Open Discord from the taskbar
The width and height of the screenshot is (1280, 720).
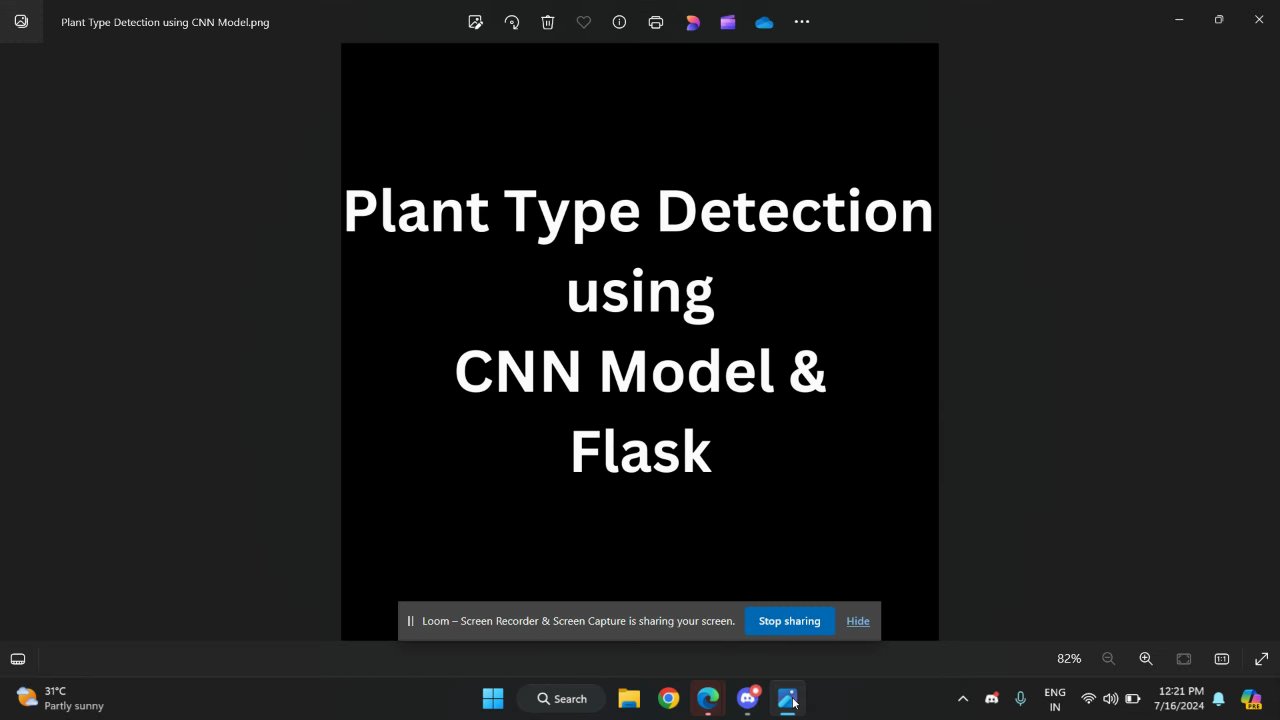[x=748, y=698]
